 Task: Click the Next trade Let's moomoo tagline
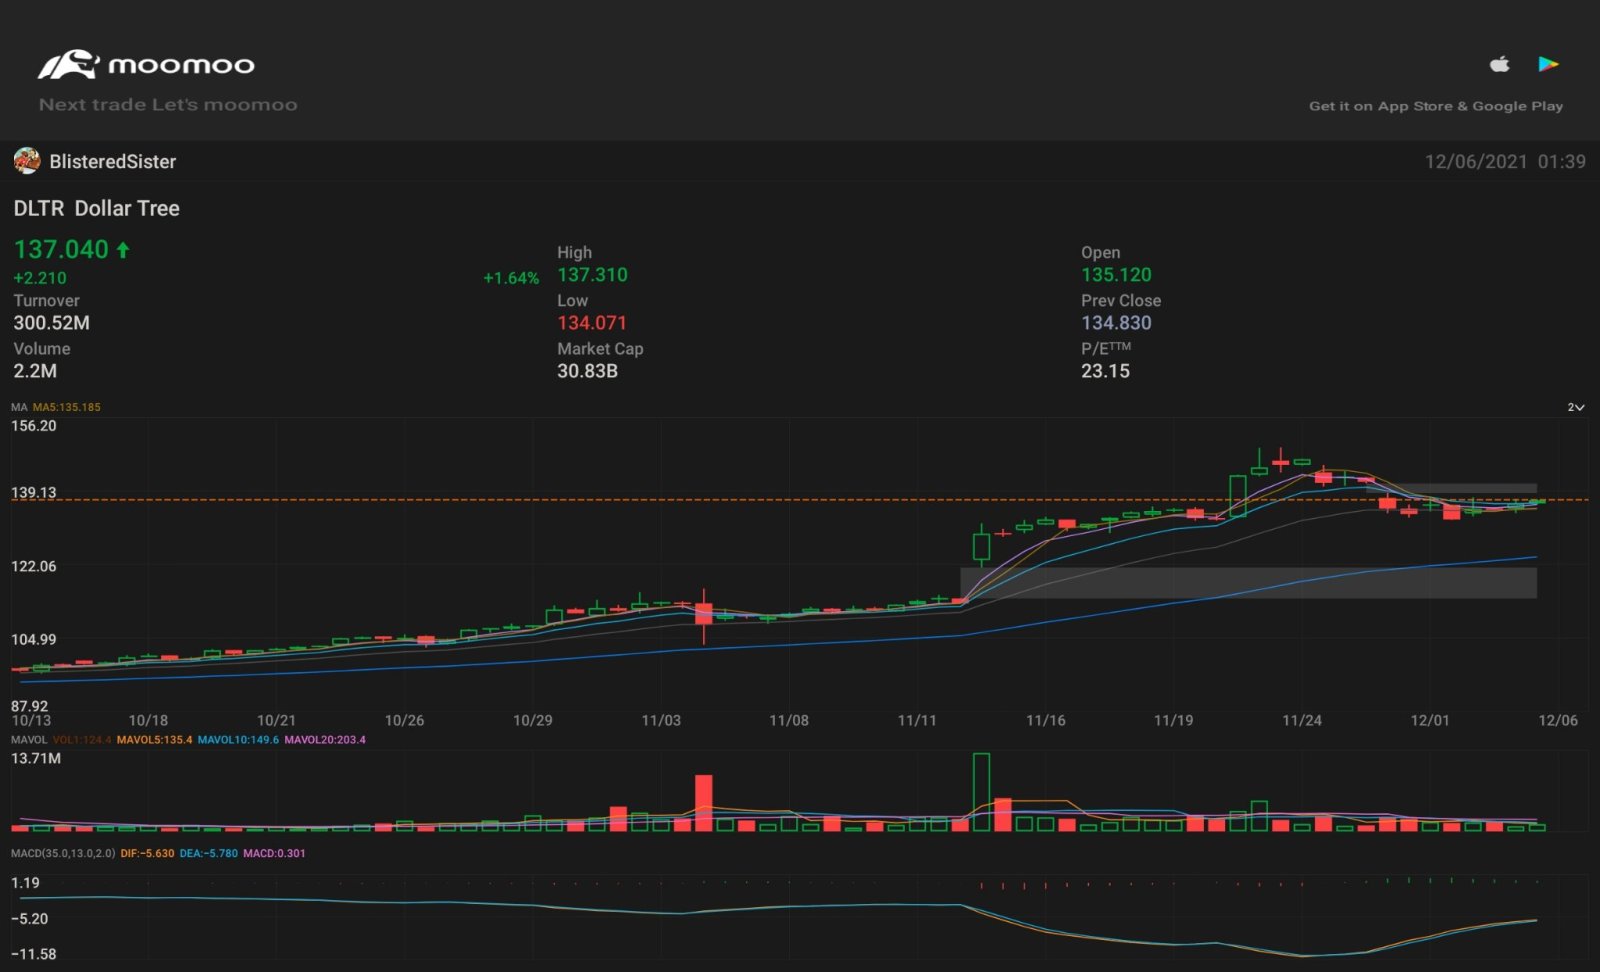pos(168,104)
